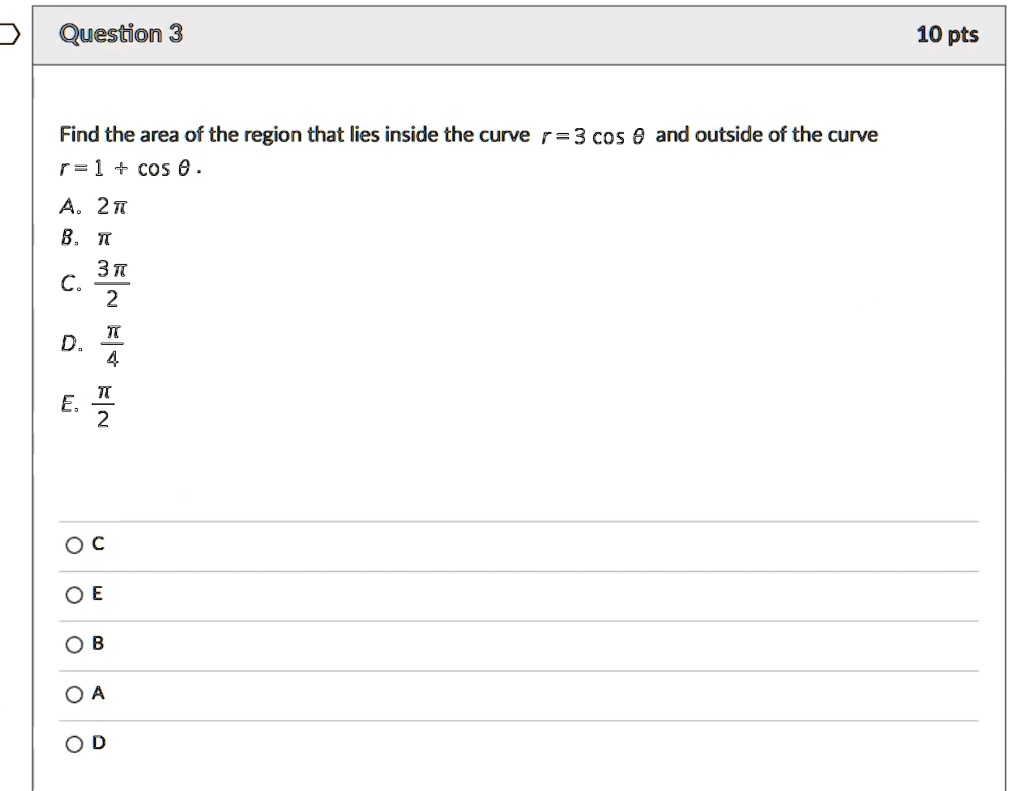This screenshot has width=1011, height=791.
Task: Click the label next to option C radio
Action: click(96, 544)
